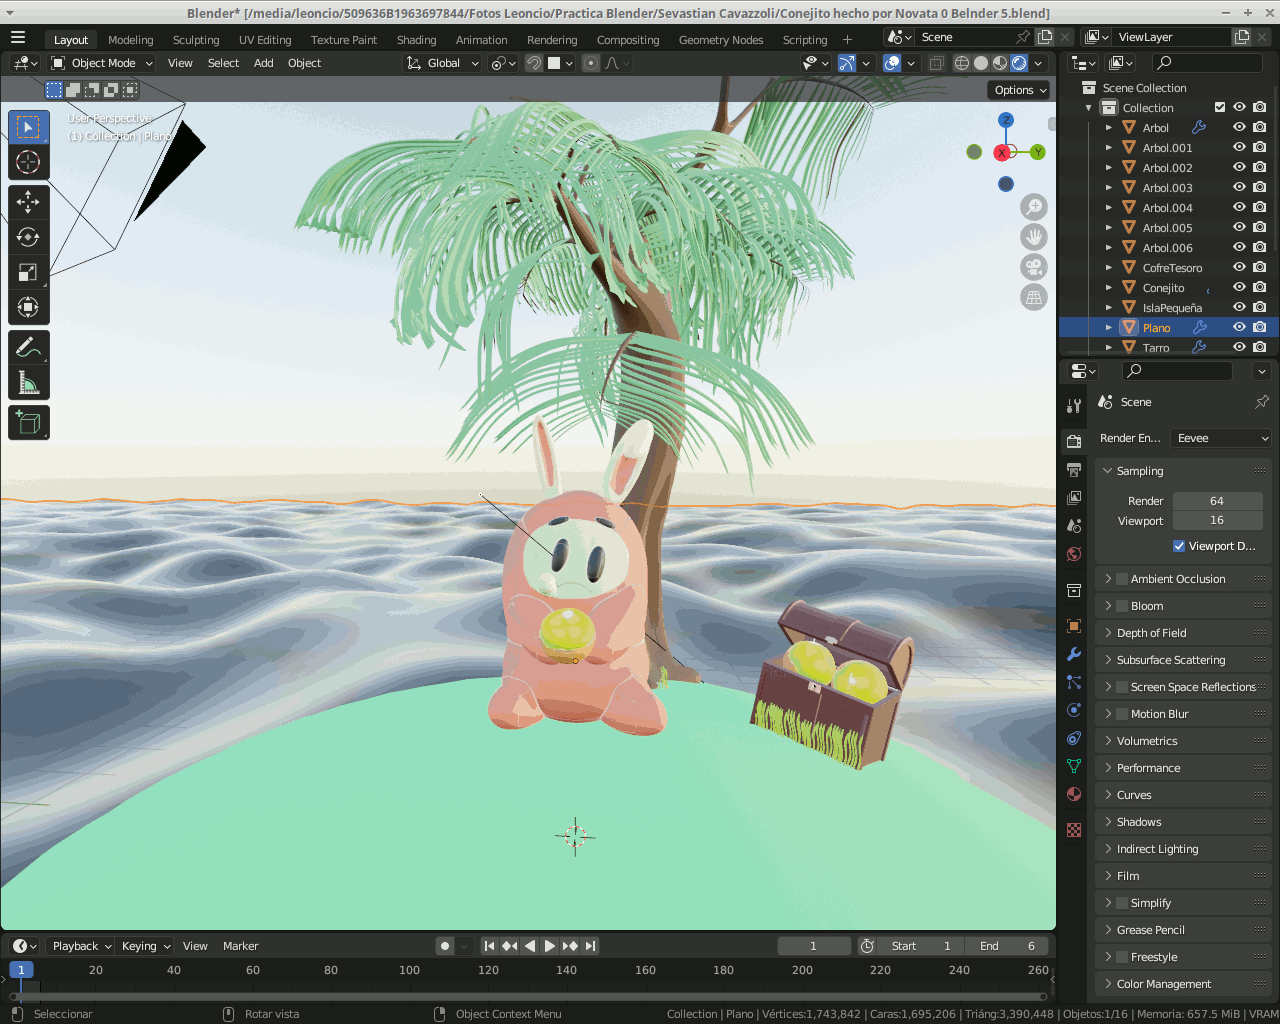Viewport: 1280px width, 1024px height.
Task: Open the Add menu
Action: click(x=263, y=63)
